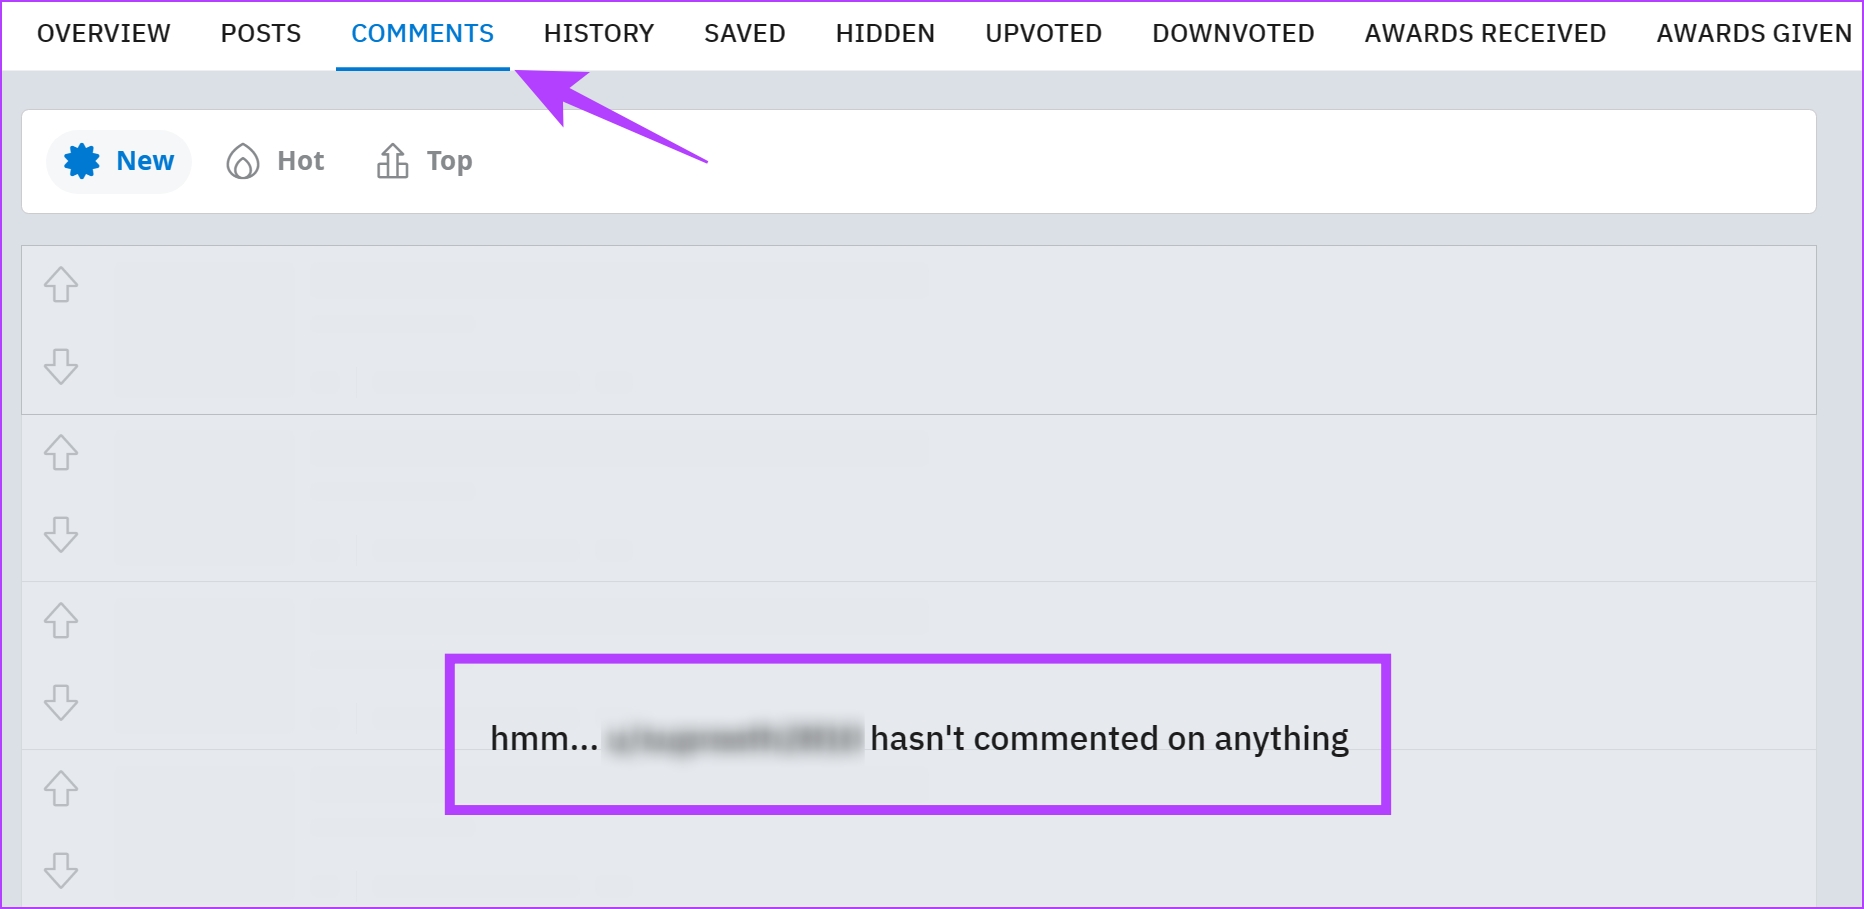Image resolution: width=1864 pixels, height=909 pixels.
Task: Downvote the third comment placeholder
Action: click(61, 702)
